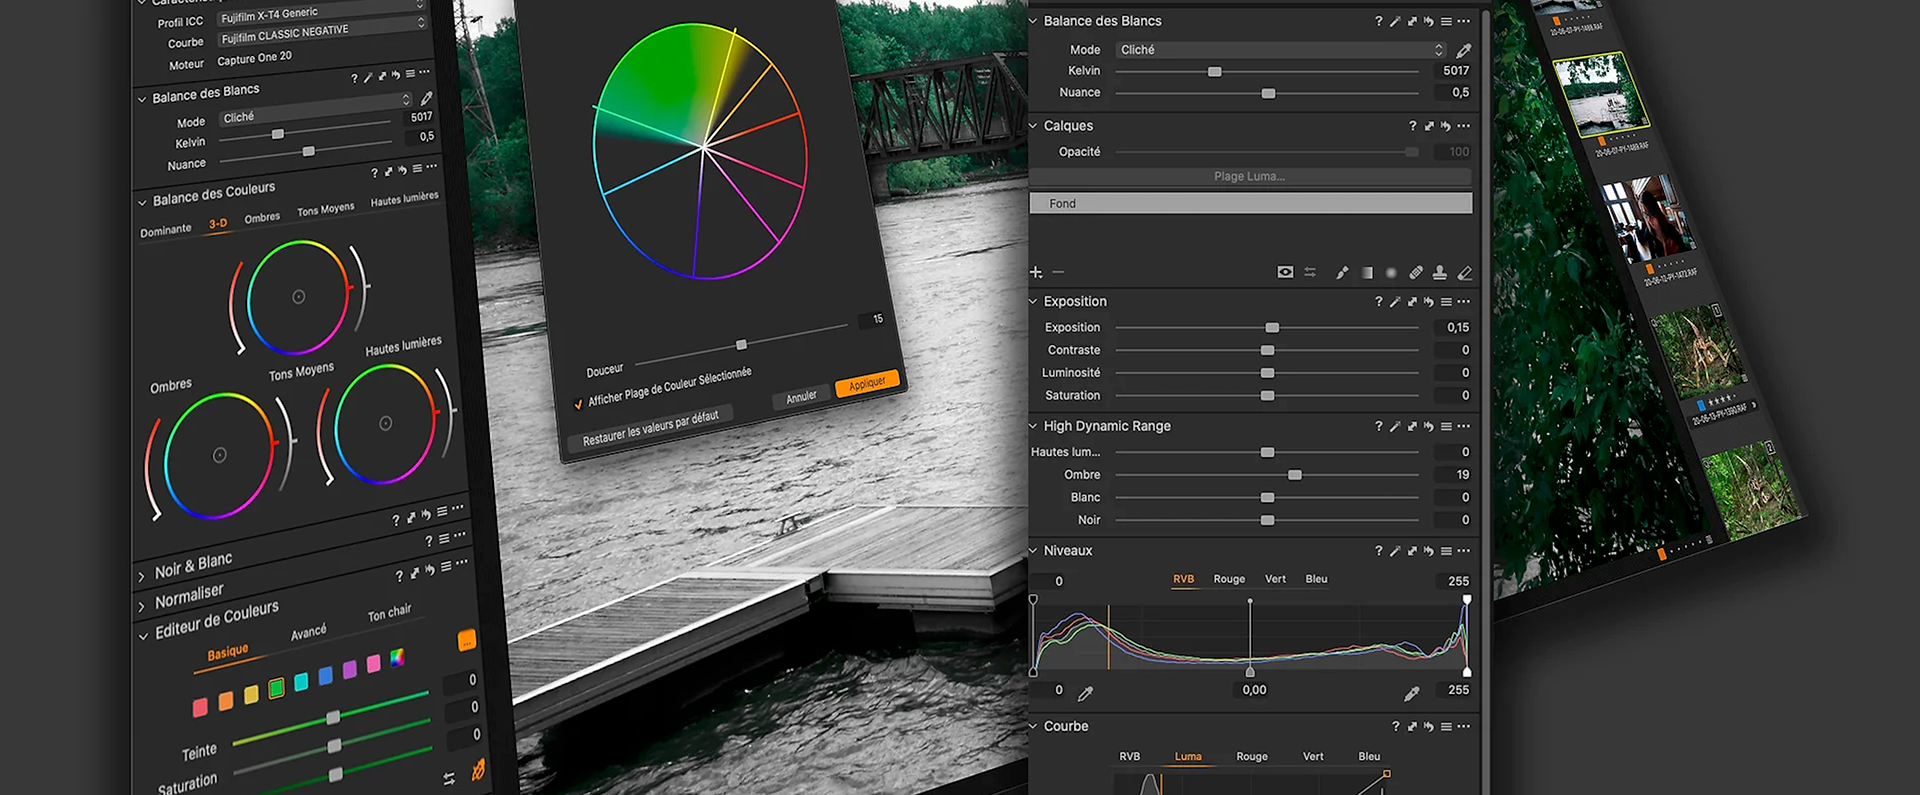Open the Mode dropdown in right Balance des Blancs
1920x795 pixels.
click(1282, 50)
